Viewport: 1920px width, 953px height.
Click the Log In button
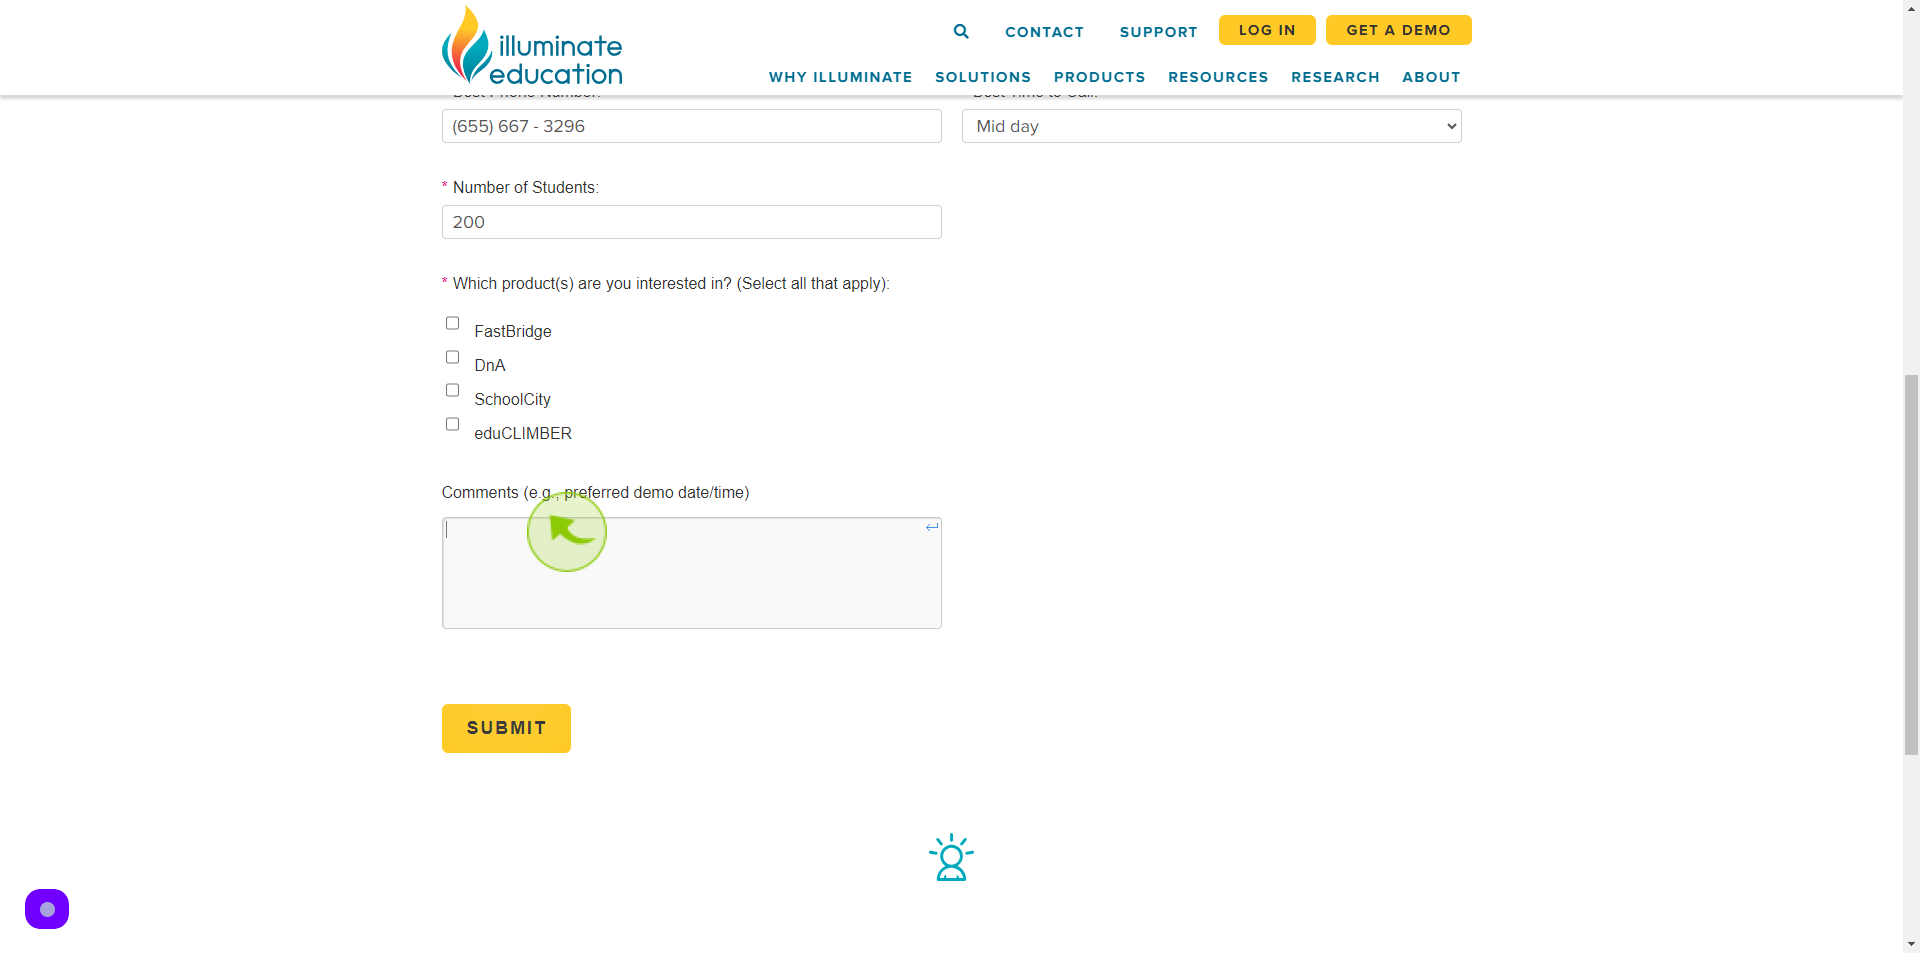point(1267,30)
